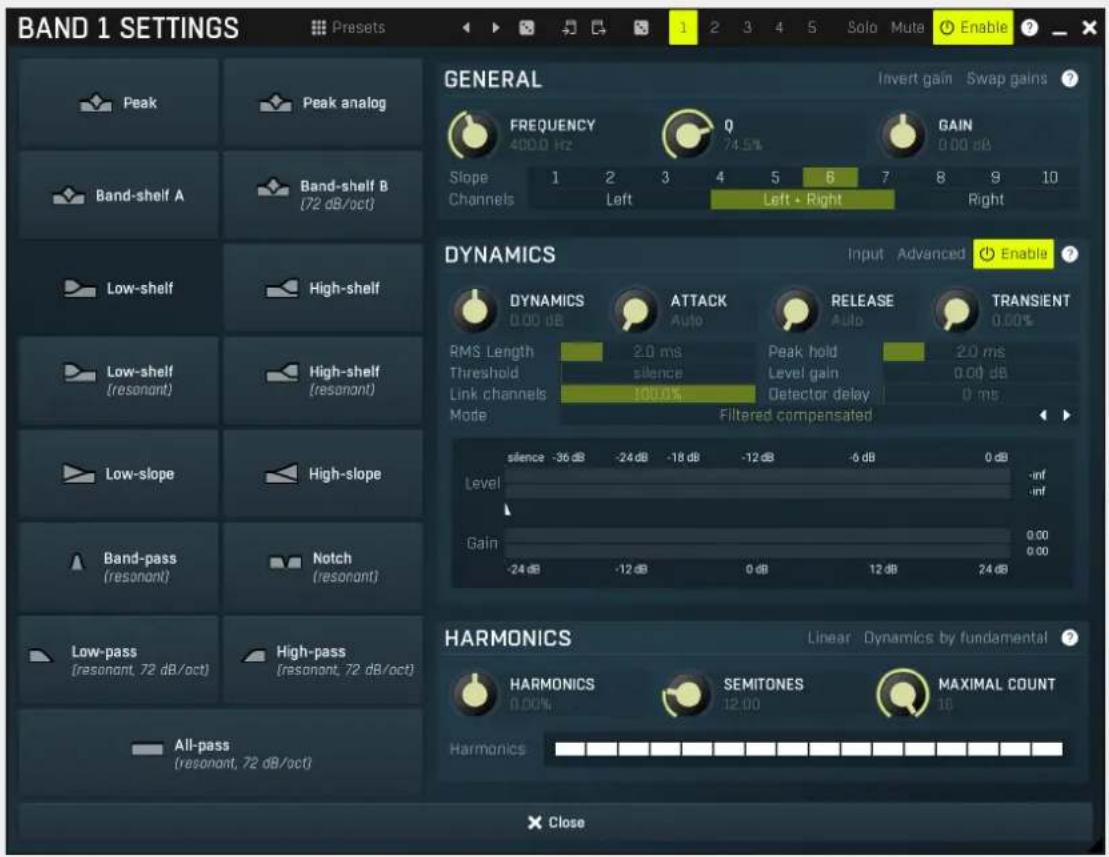This screenshot has height=857, width=1109.
Task: Open the Filtered compensated mode selector
Action: tap(795, 415)
